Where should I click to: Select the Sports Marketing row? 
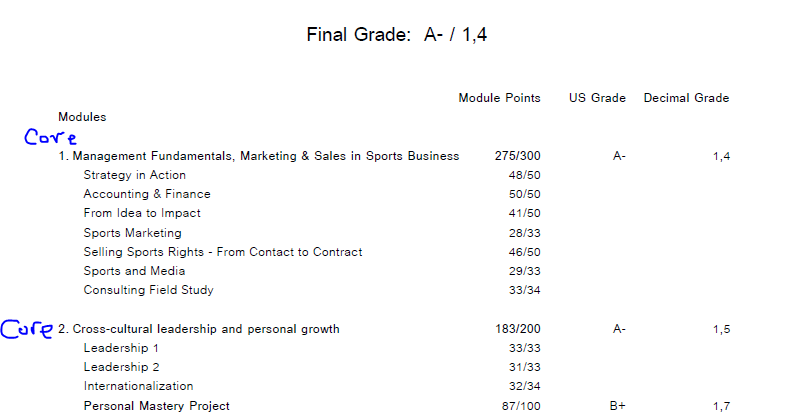click(312, 233)
